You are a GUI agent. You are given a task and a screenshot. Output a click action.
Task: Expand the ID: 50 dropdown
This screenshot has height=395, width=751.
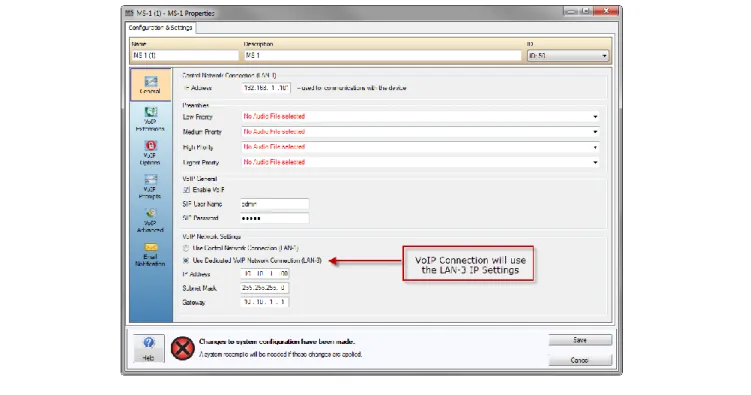click(x=568, y=56)
